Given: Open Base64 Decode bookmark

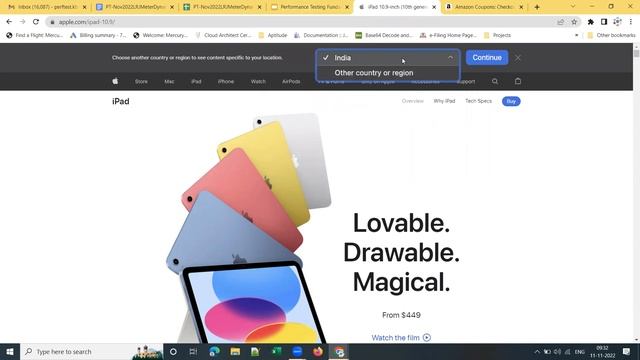Looking at the screenshot, I should pos(384,36).
